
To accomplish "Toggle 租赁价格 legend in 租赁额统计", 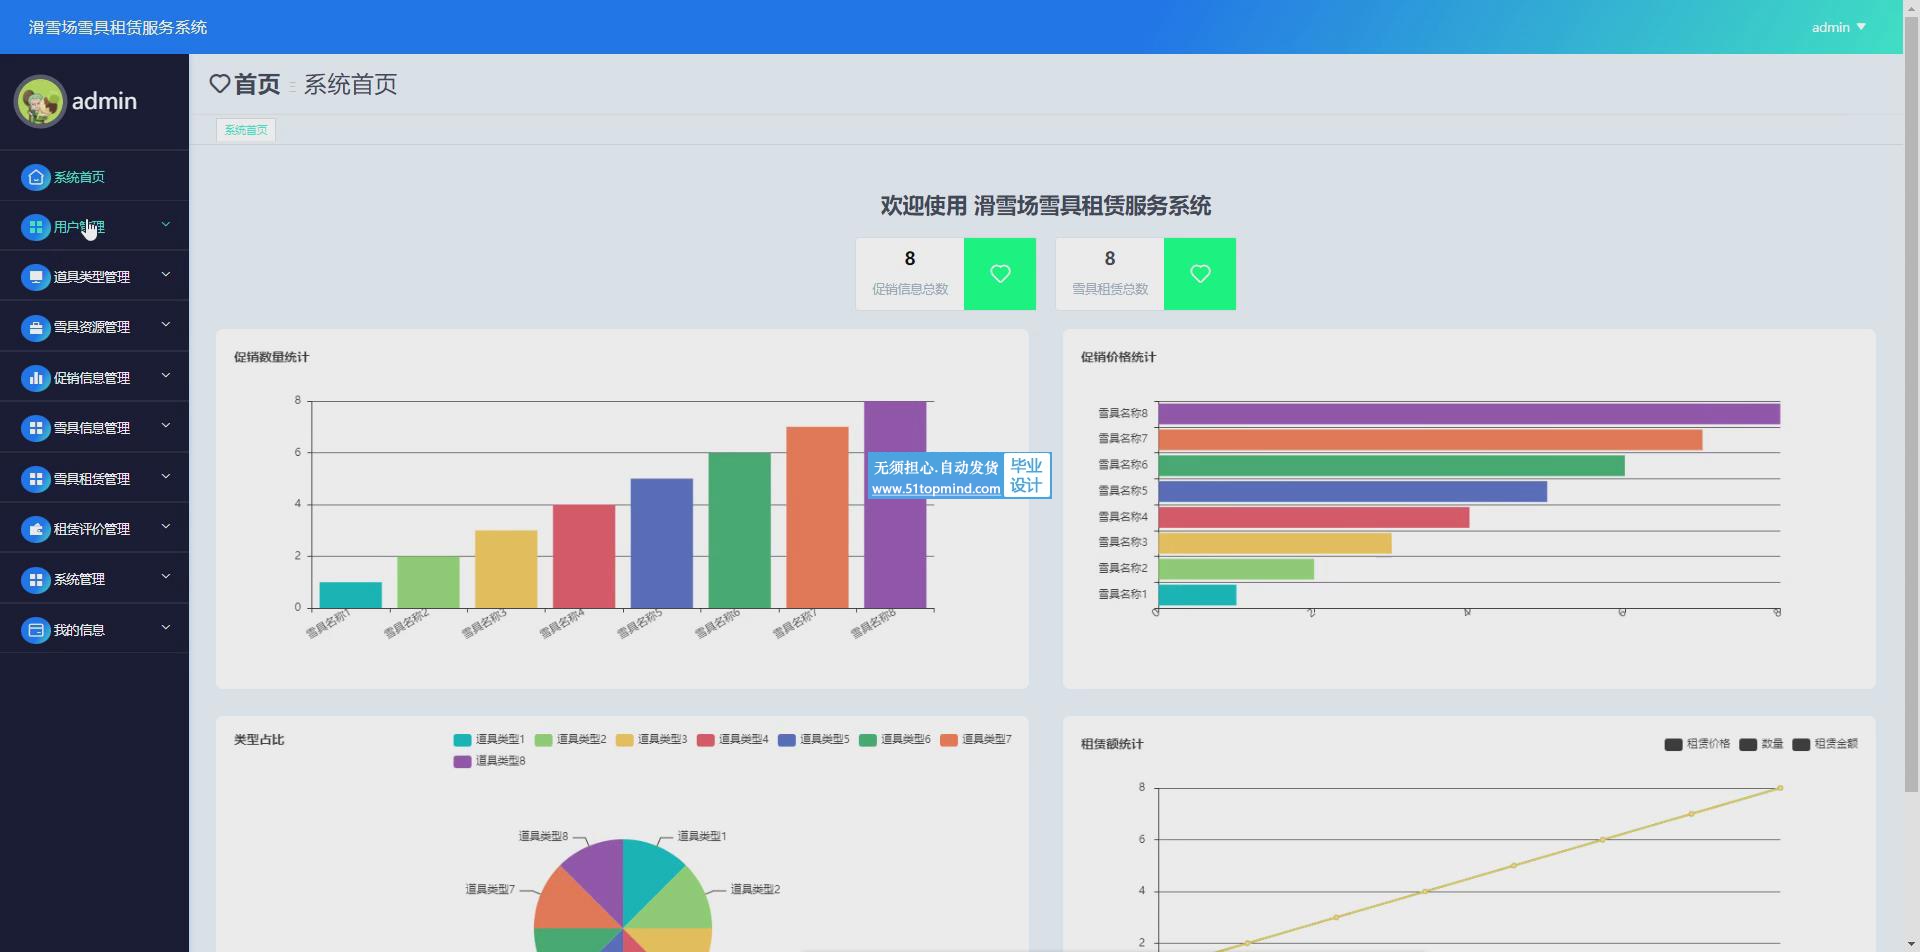I will point(1697,744).
